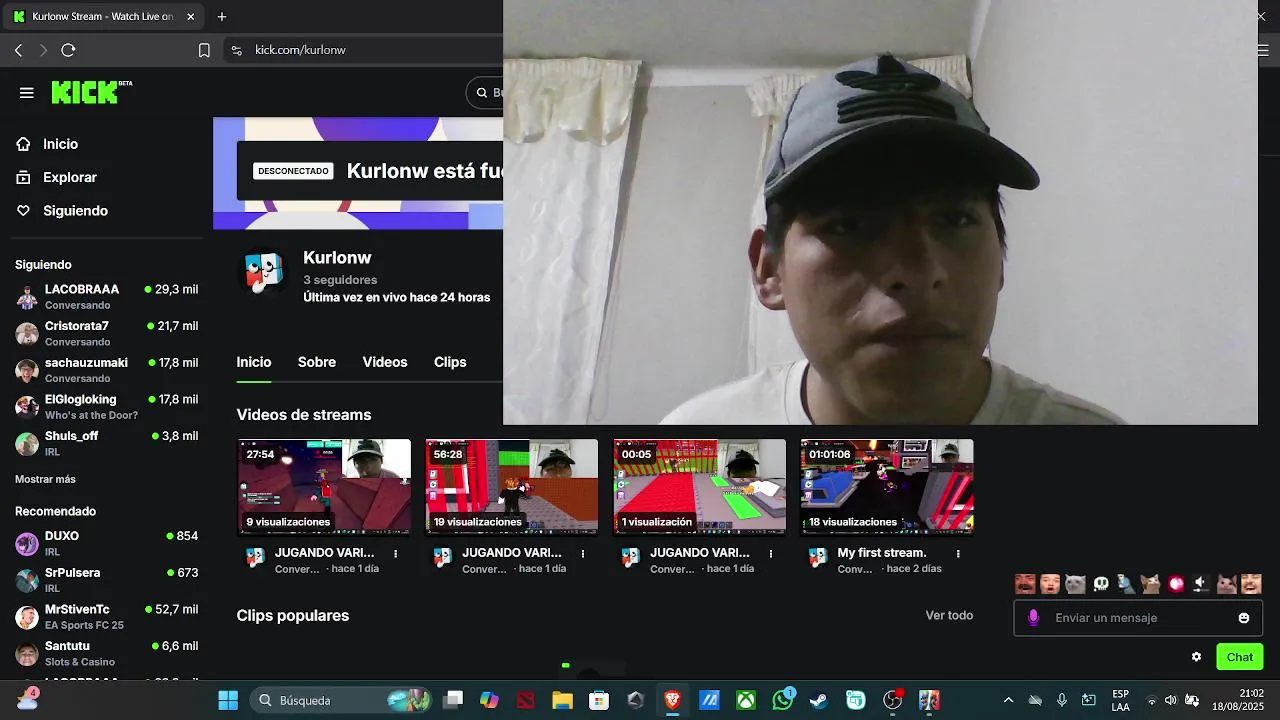Open the Windows Start menu
This screenshot has height=720, width=1280.
coord(228,700)
